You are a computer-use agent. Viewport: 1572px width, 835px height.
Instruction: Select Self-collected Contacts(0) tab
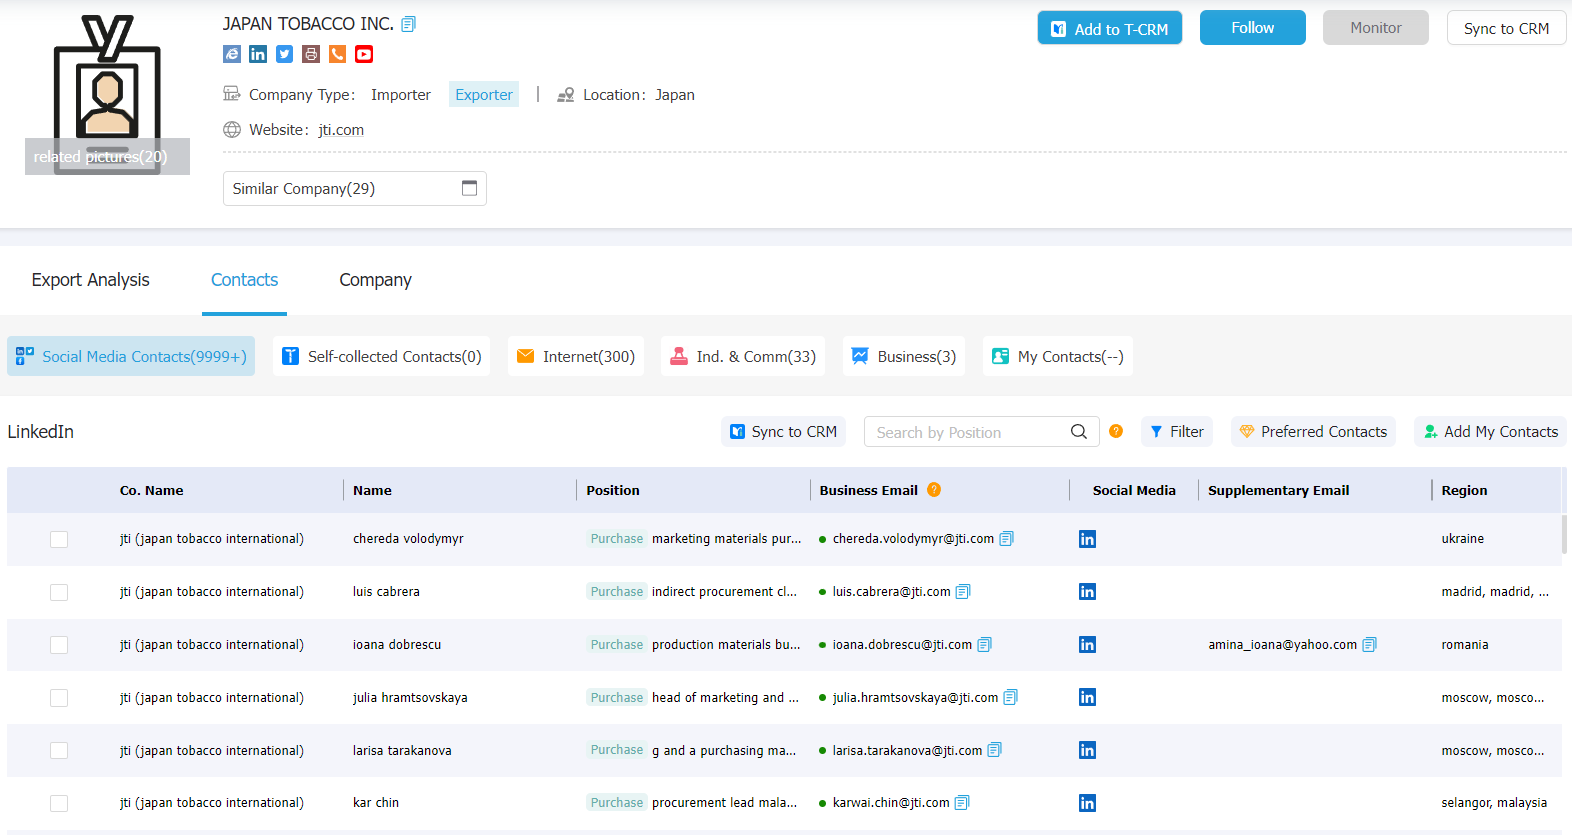381,356
